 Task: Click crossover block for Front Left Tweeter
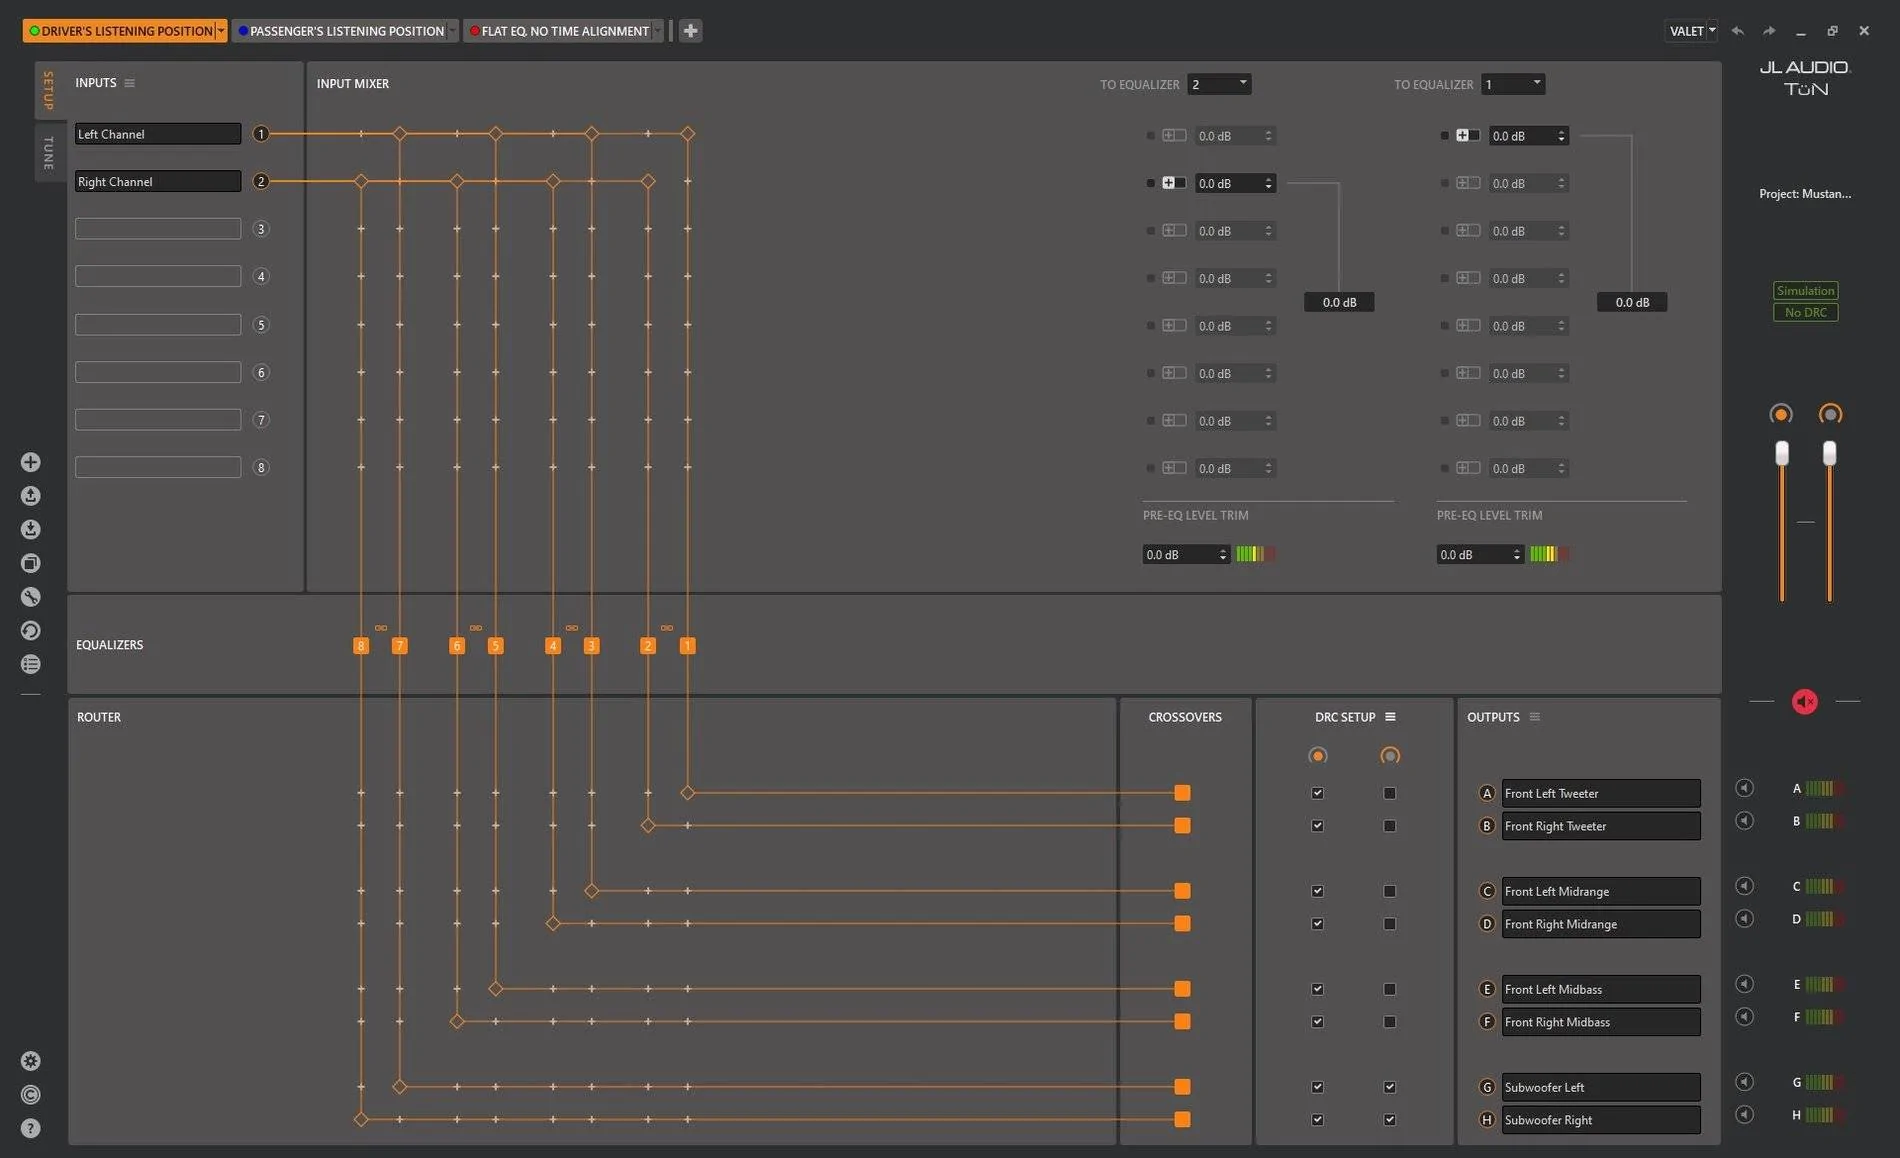(x=1182, y=793)
